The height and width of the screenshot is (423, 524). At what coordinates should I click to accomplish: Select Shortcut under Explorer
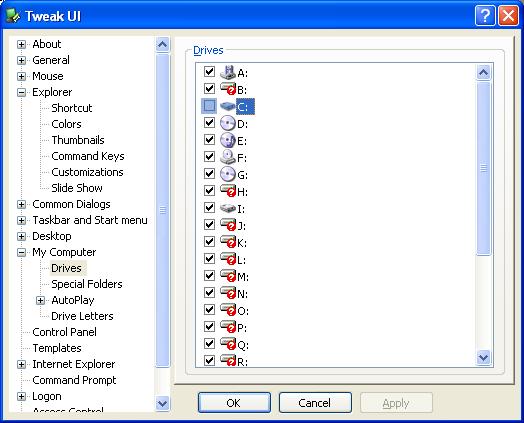[72, 108]
